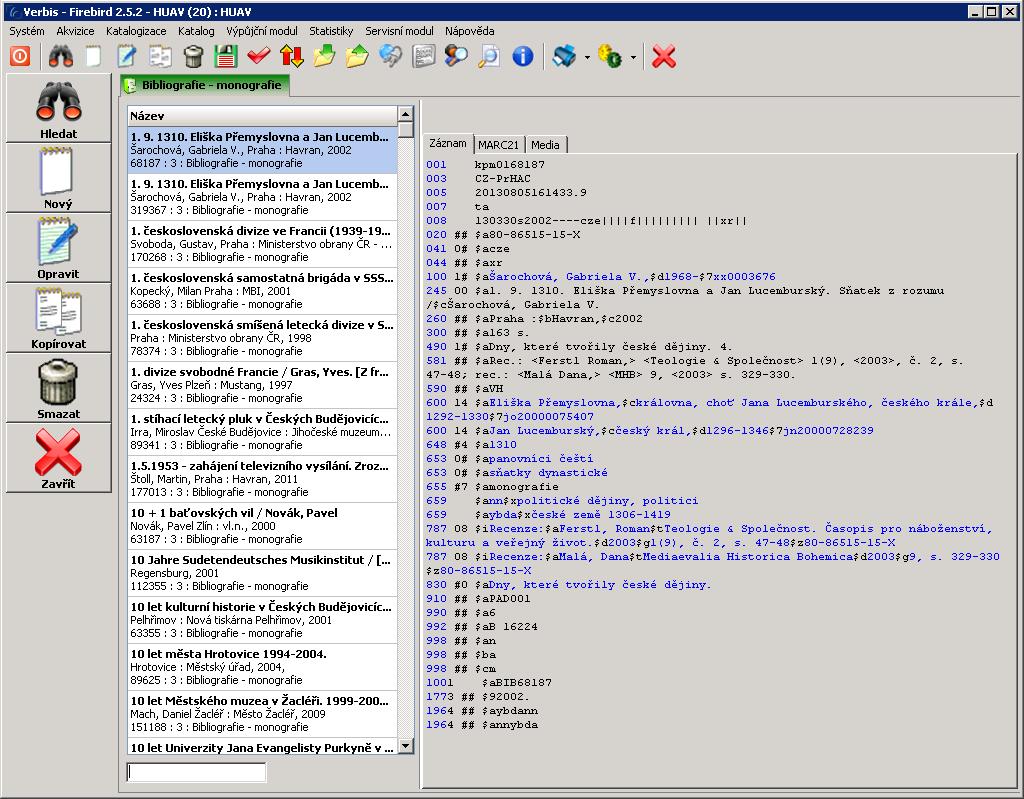Click the toolbar binoculars search icon
The height and width of the screenshot is (799, 1024).
(x=60, y=56)
